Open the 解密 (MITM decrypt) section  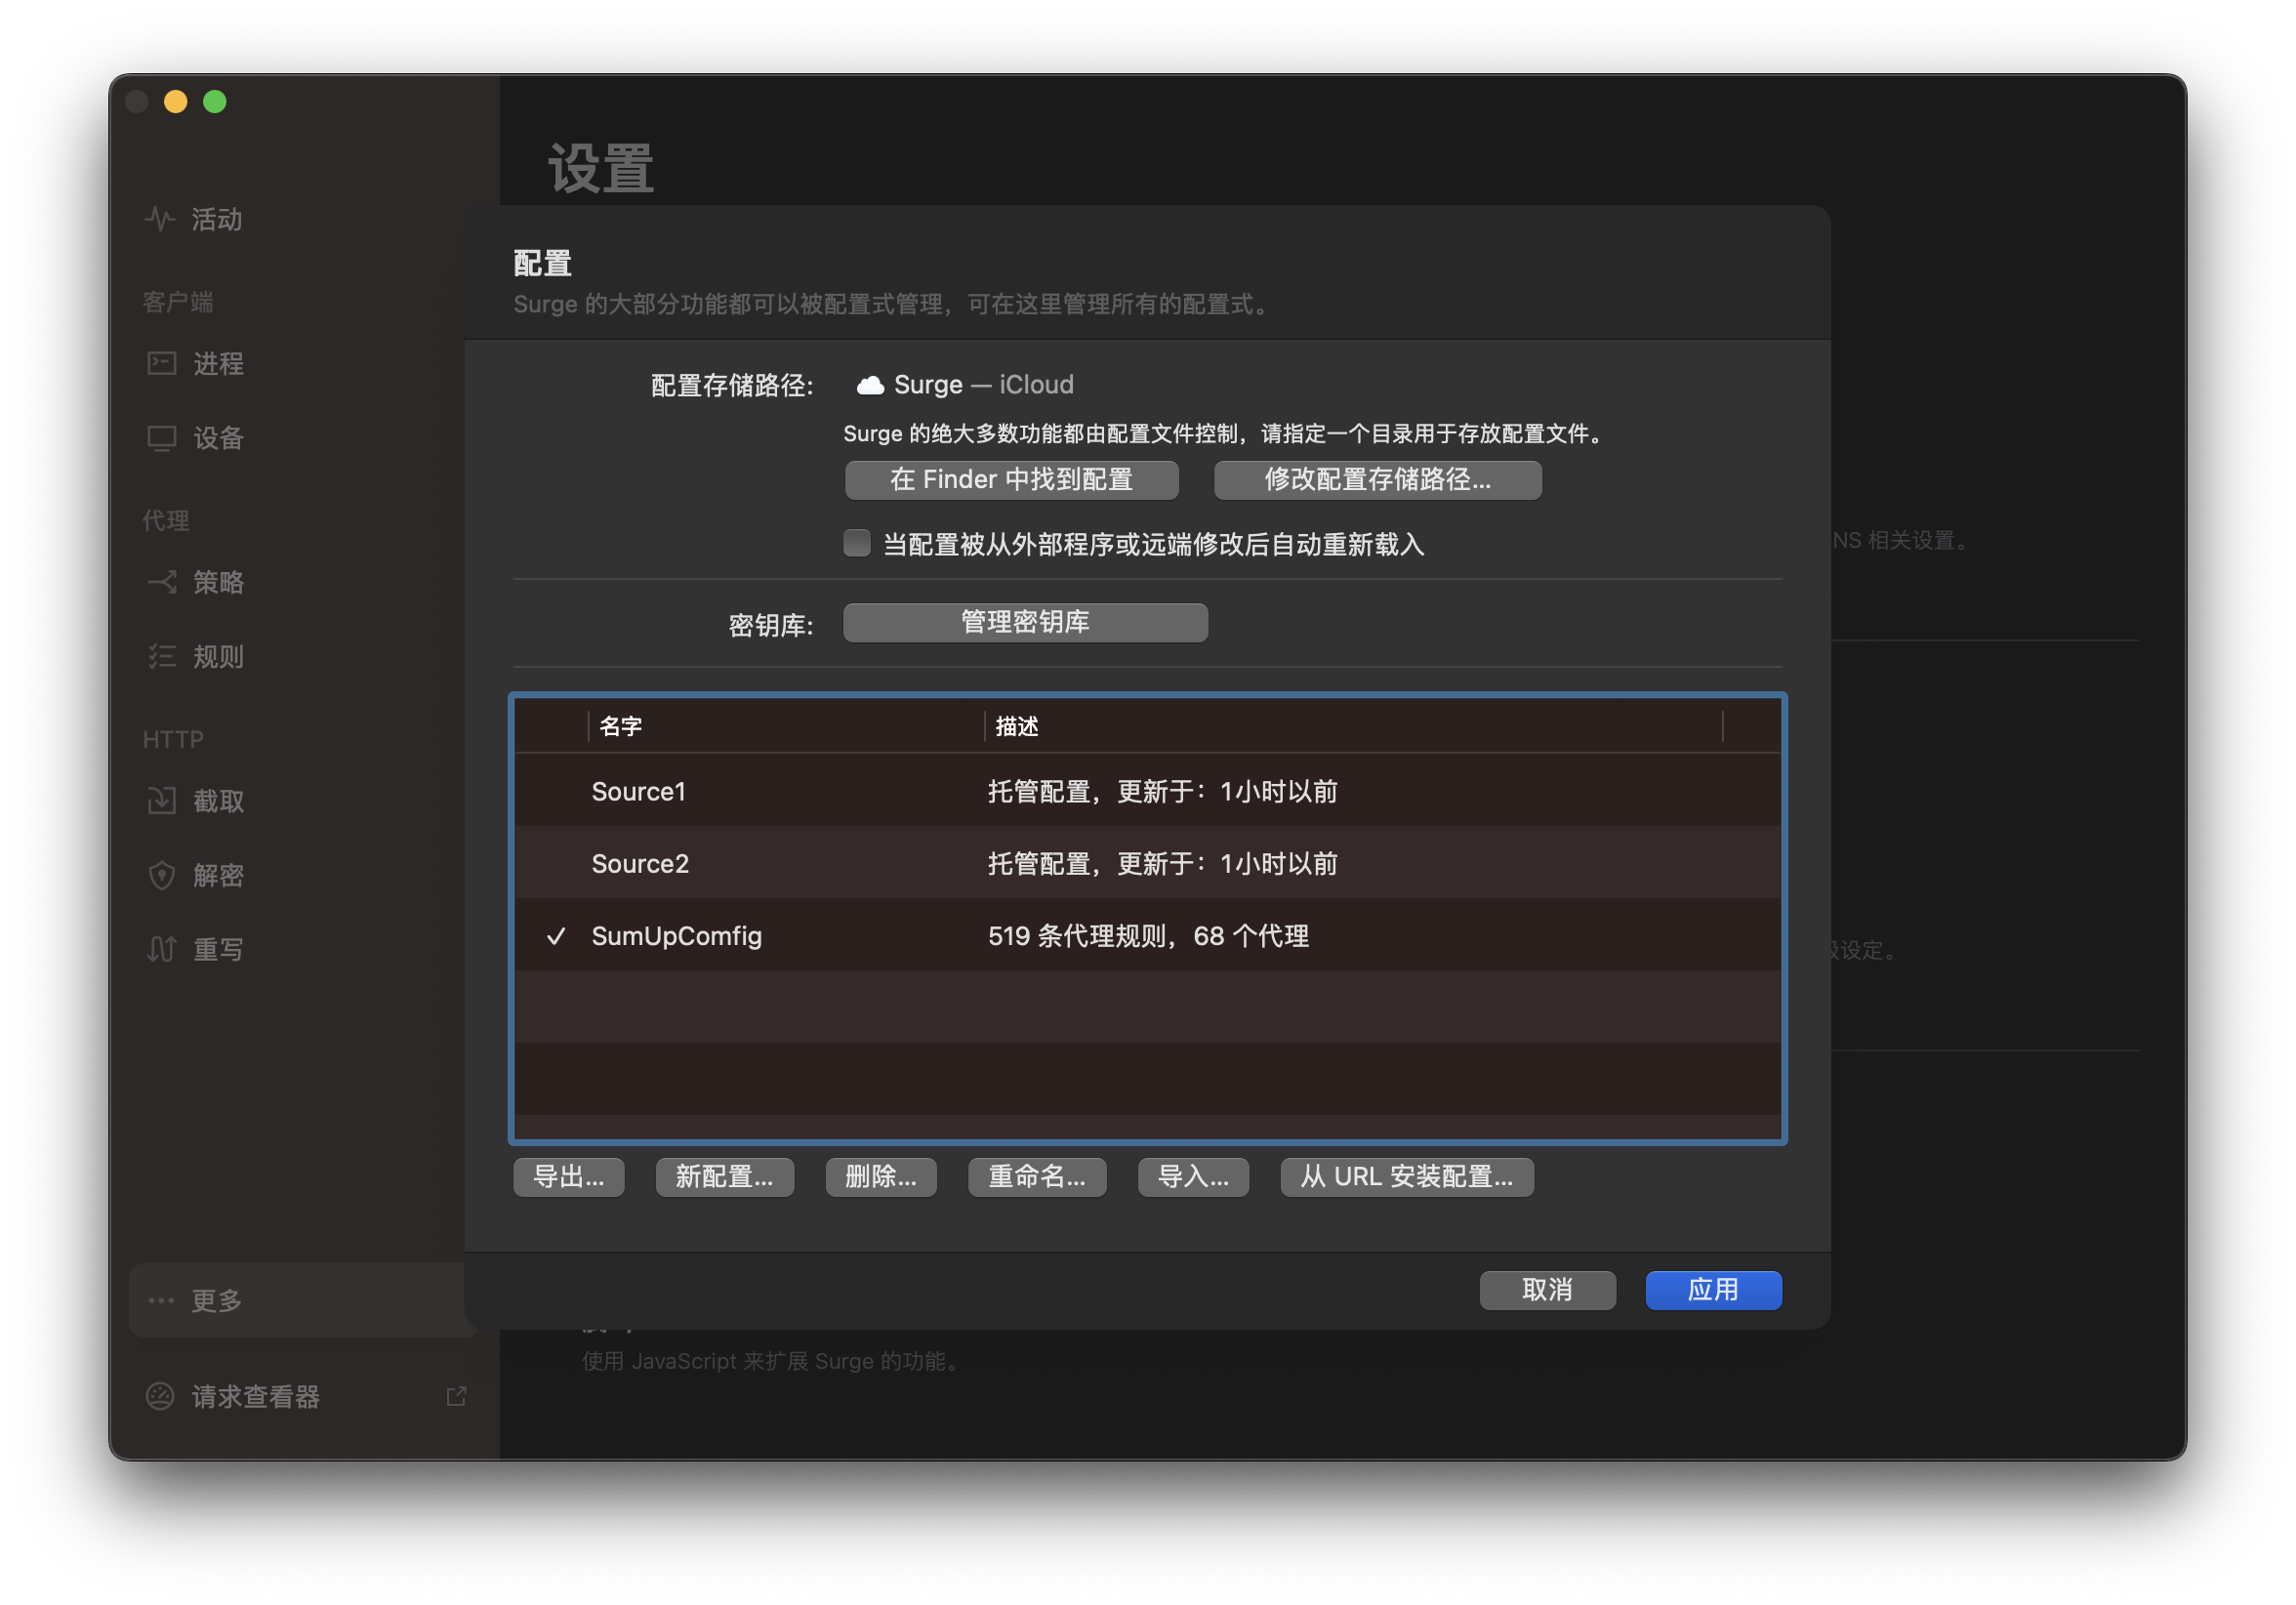click(219, 875)
